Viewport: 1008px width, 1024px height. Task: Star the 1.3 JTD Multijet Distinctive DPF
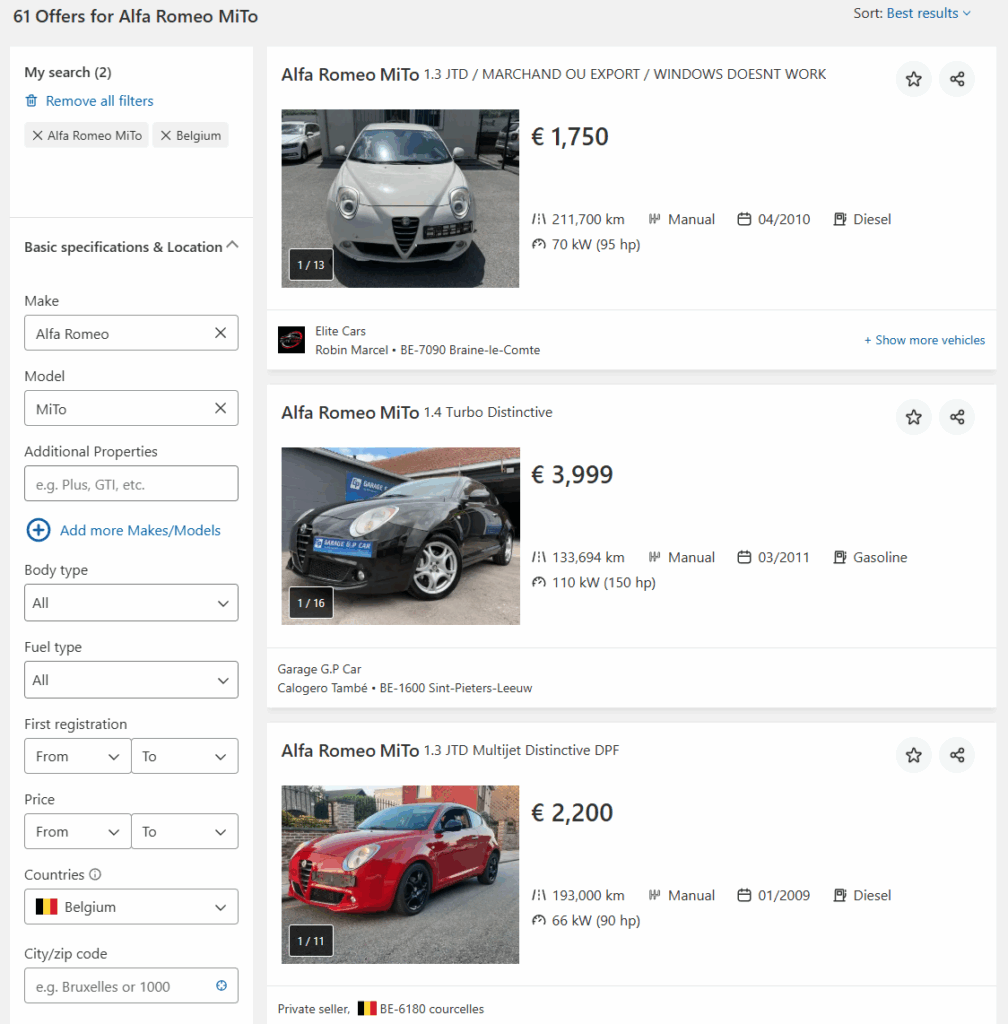tap(913, 755)
